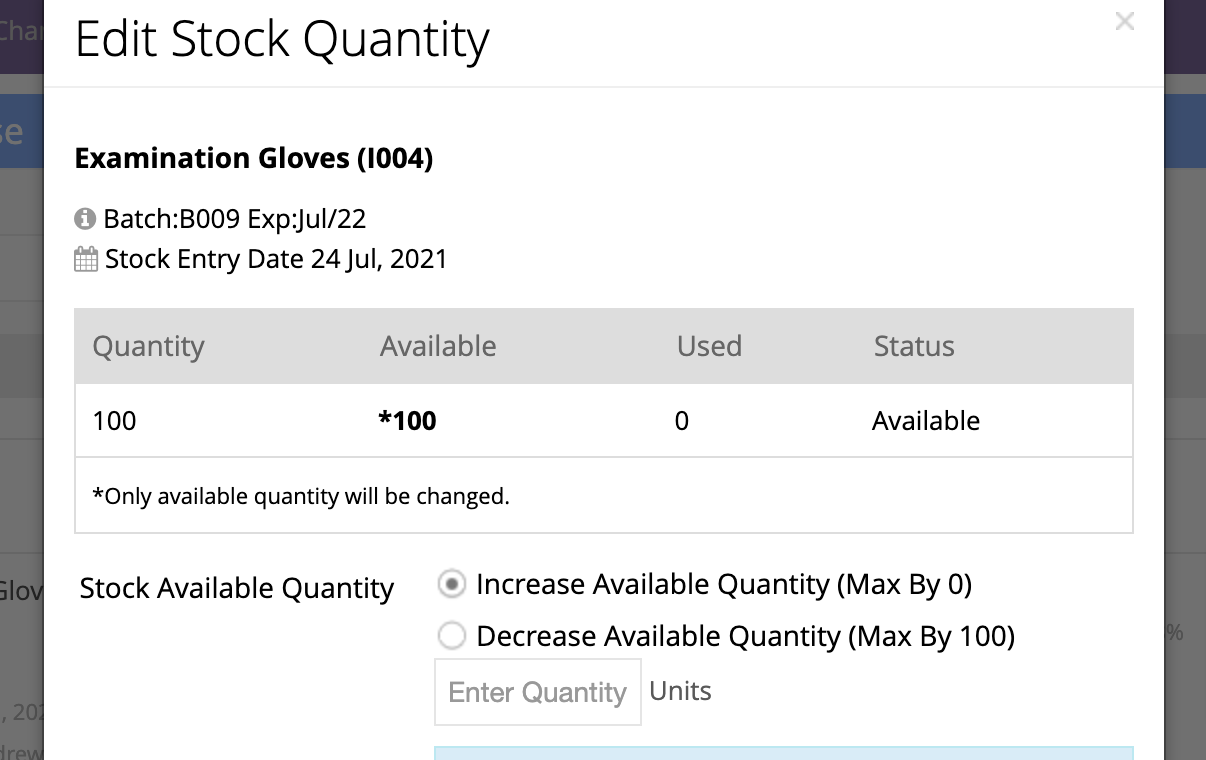Click the Quantity column header
Screen dimensions: 1206x760
point(148,346)
